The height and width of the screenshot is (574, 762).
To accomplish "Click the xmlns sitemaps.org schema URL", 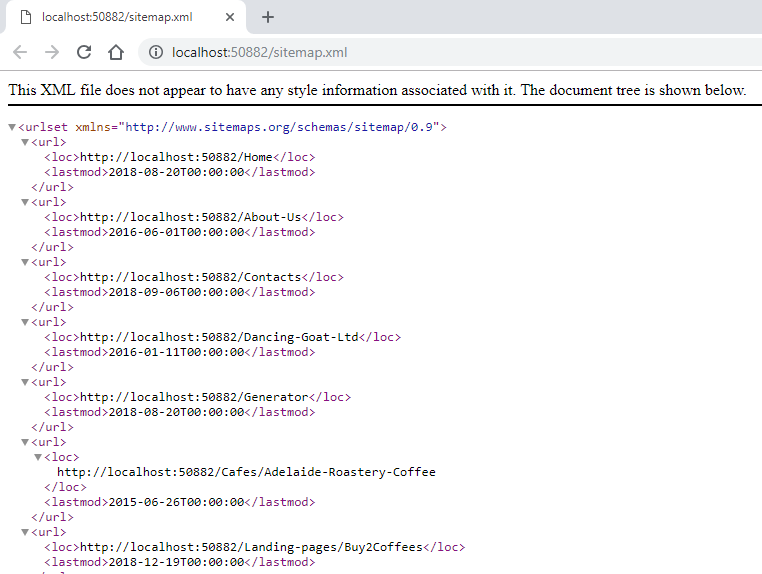I will [279, 127].
